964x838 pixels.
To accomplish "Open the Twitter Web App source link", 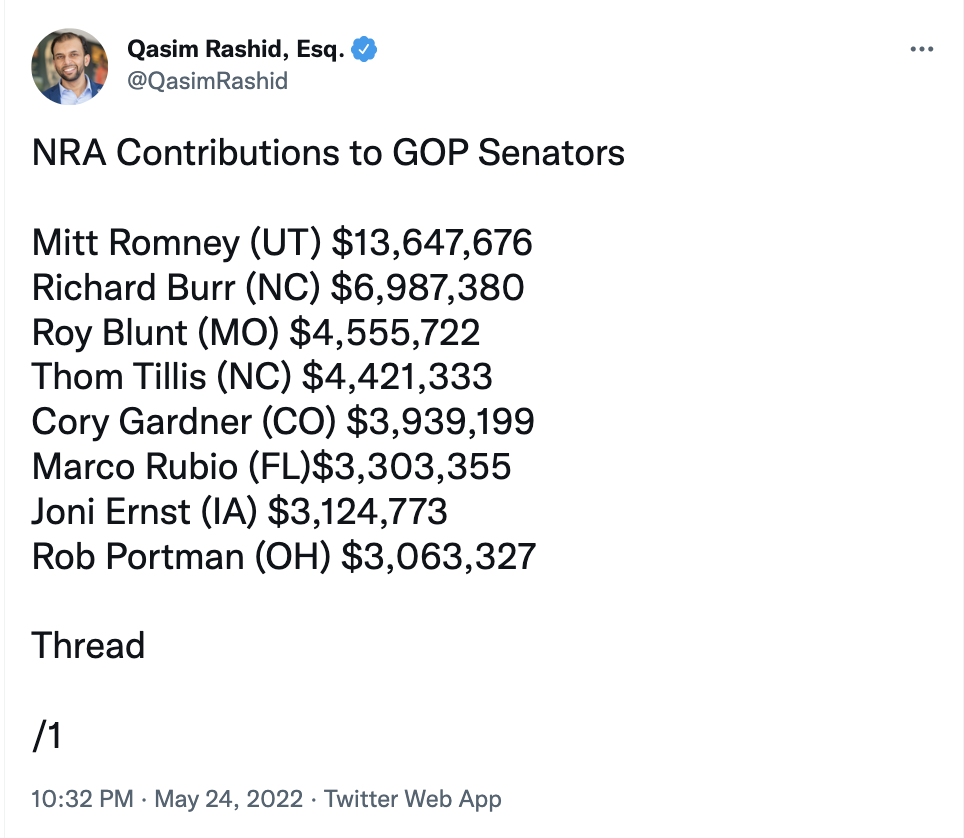I will point(413,799).
